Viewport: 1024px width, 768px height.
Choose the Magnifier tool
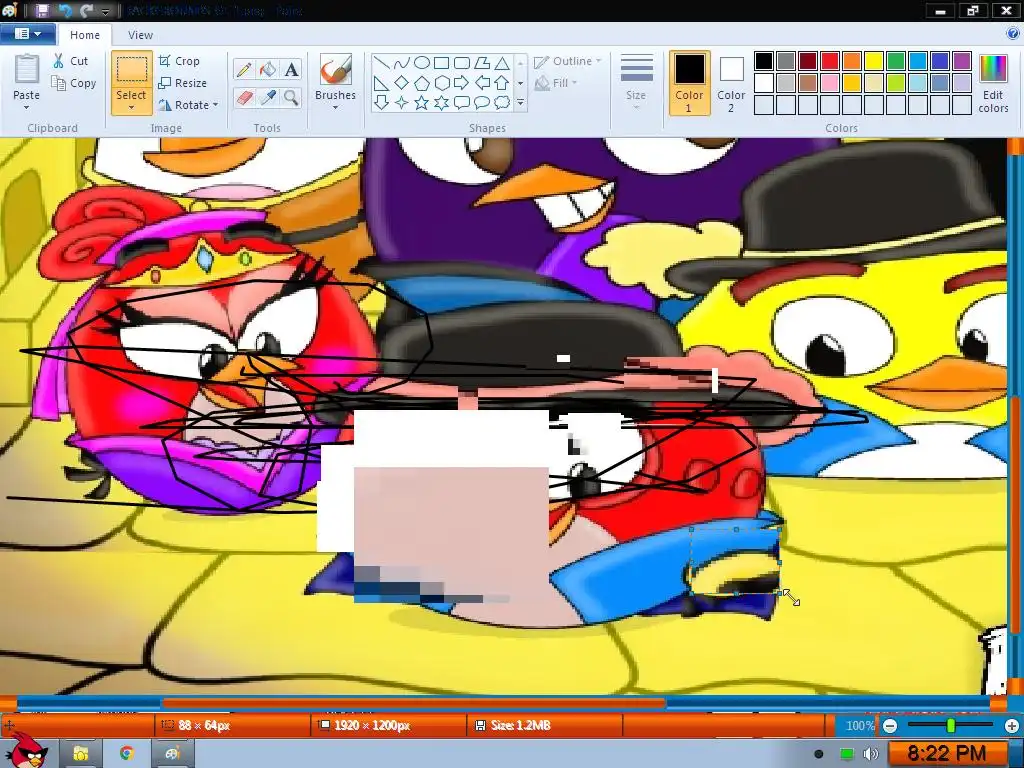pos(291,98)
